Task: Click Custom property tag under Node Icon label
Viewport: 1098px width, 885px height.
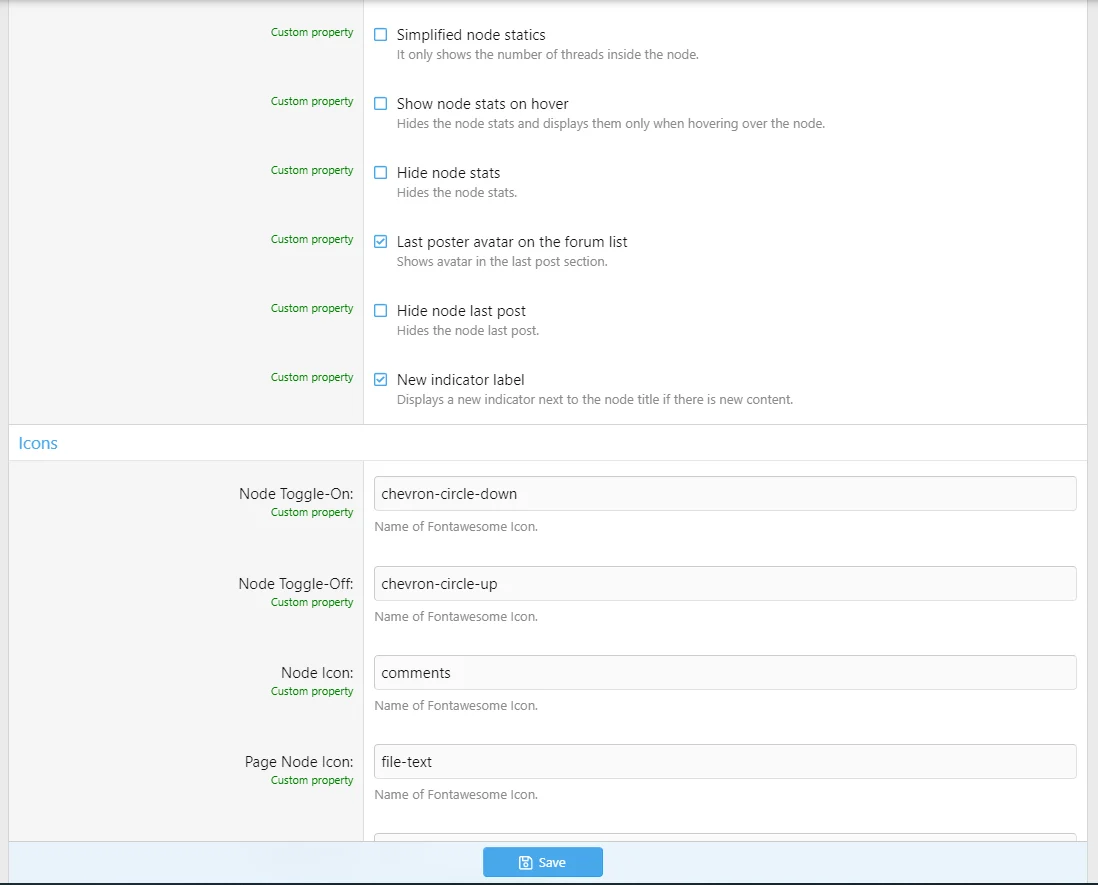Action: point(312,691)
